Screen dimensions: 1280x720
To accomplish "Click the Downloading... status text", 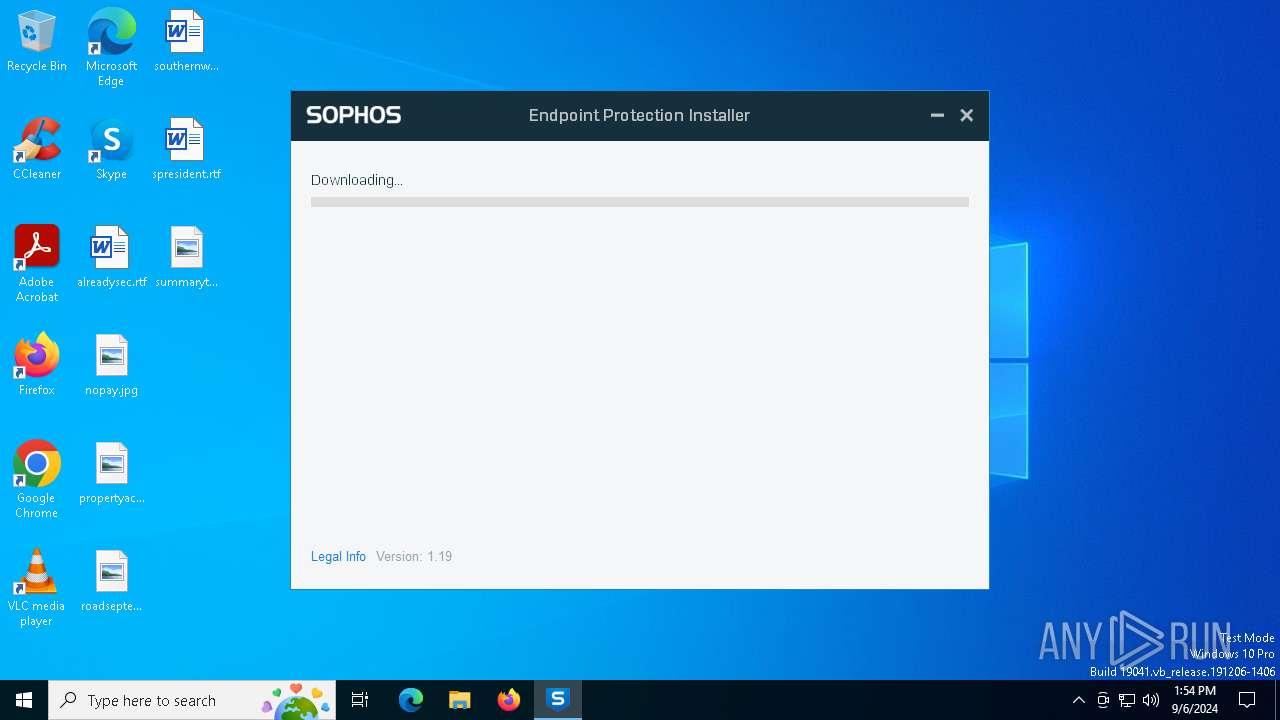I will coord(357,180).
